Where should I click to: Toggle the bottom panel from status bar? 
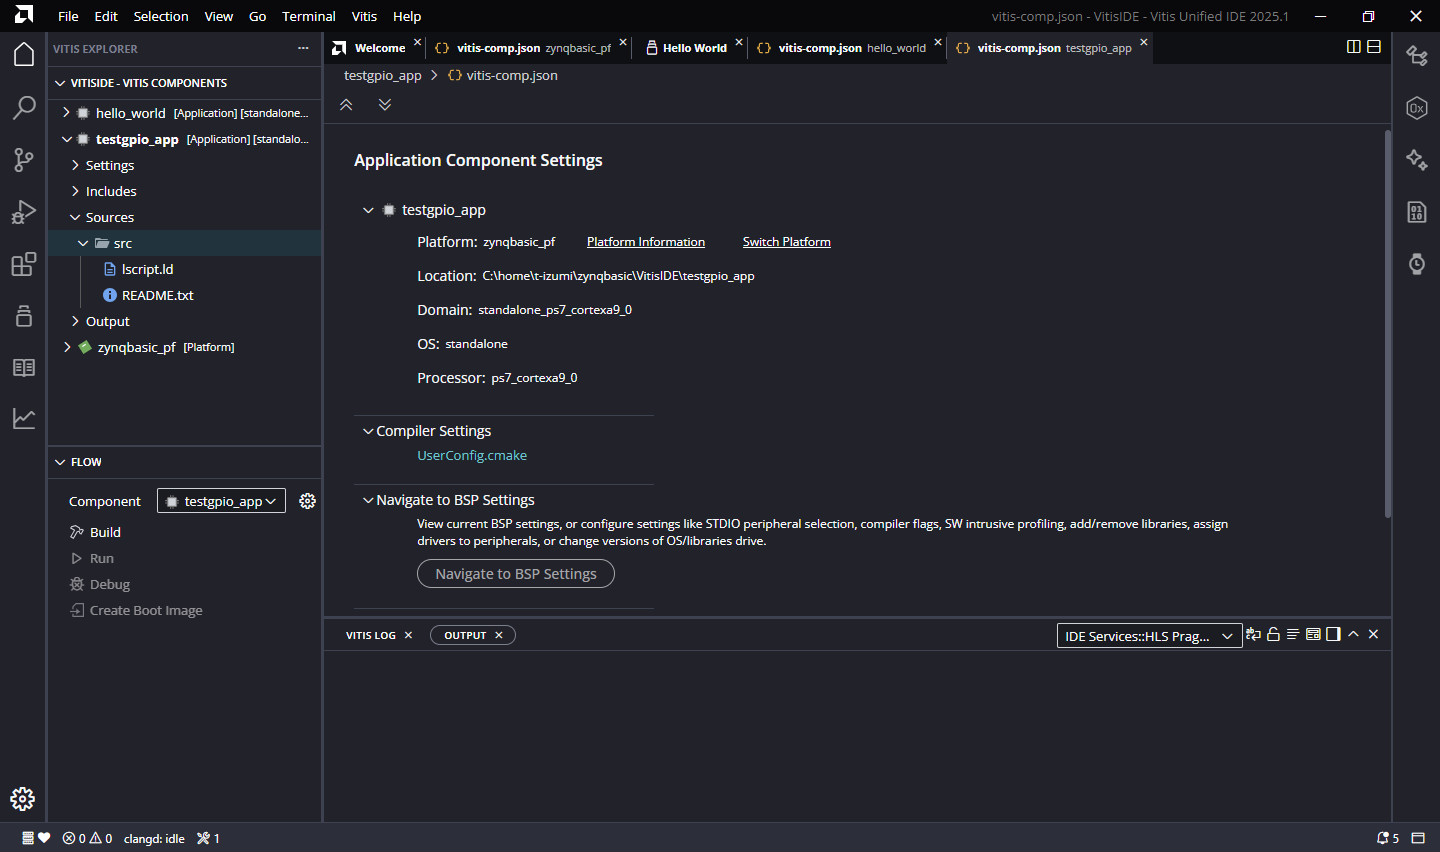1418,838
